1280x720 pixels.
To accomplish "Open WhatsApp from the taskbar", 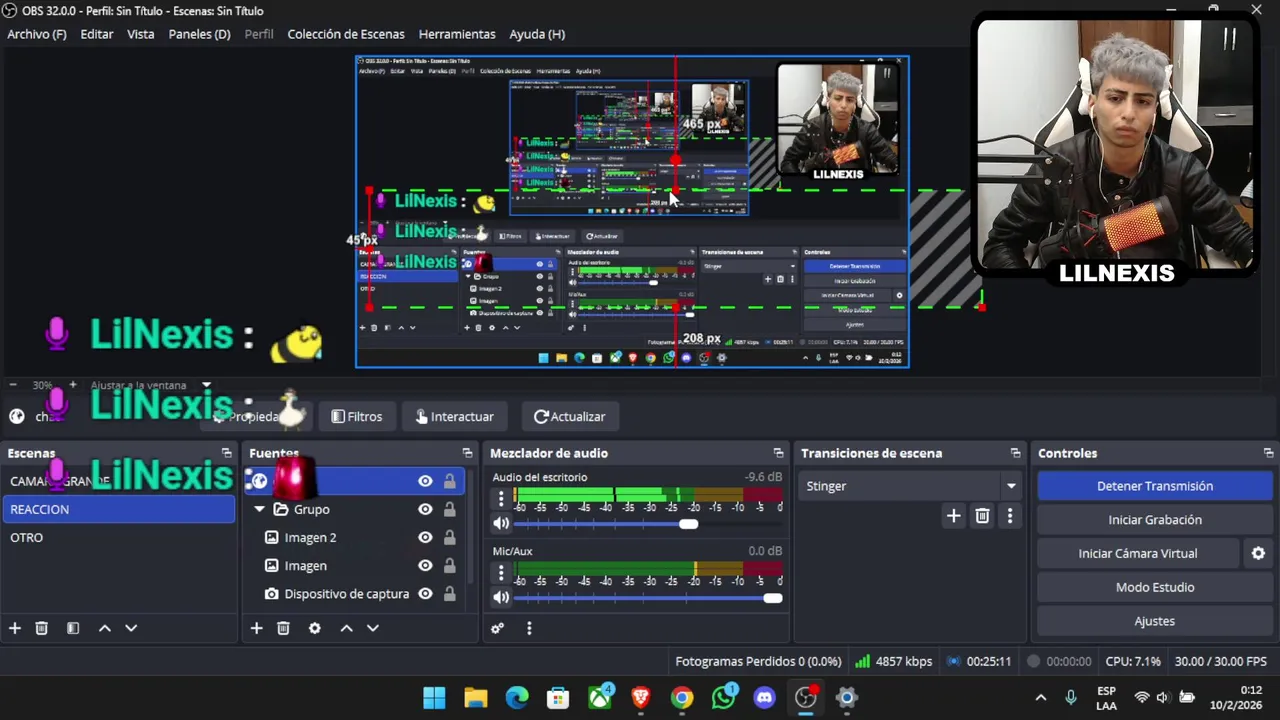I will pos(724,697).
